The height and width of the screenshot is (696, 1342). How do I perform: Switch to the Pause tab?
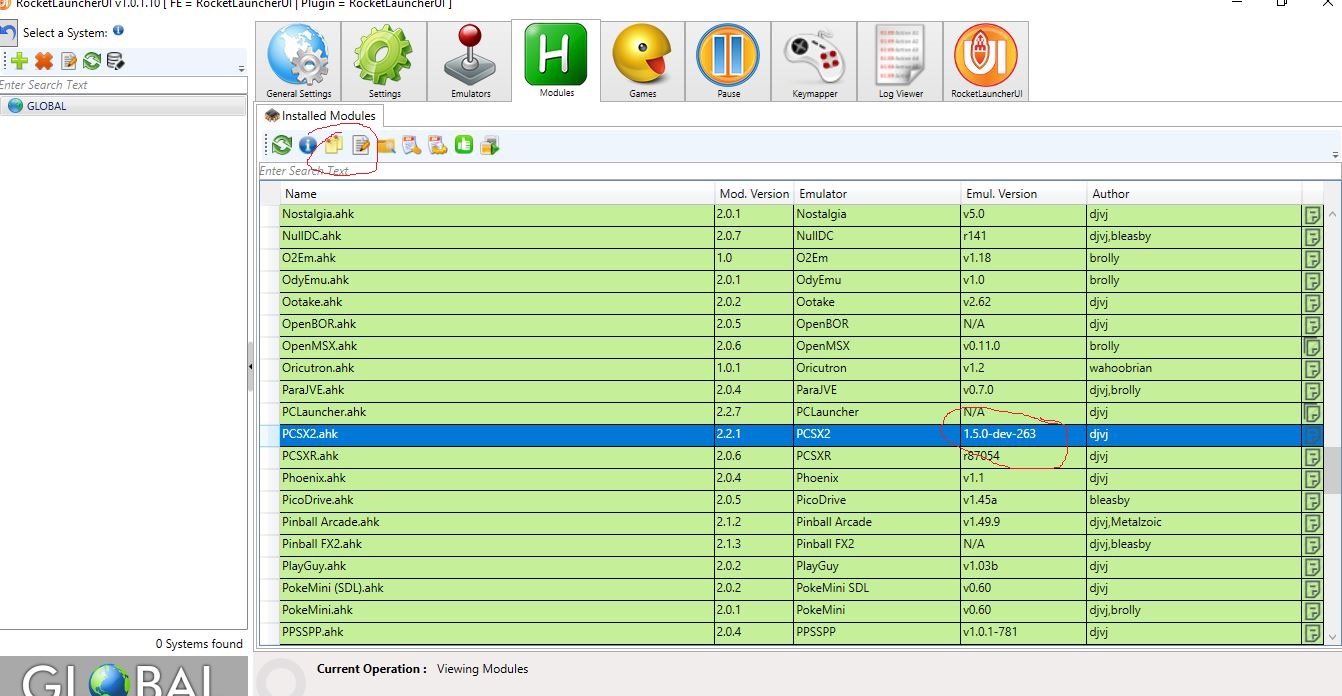point(728,61)
